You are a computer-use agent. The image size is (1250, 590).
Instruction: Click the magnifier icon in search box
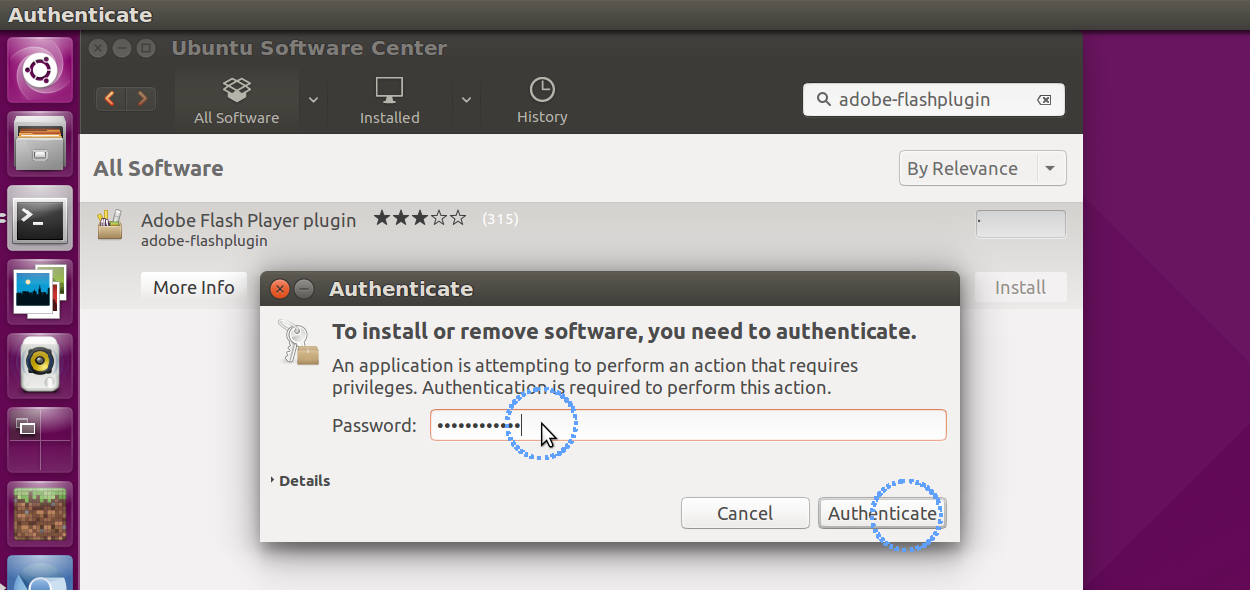pyautogui.click(x=824, y=99)
